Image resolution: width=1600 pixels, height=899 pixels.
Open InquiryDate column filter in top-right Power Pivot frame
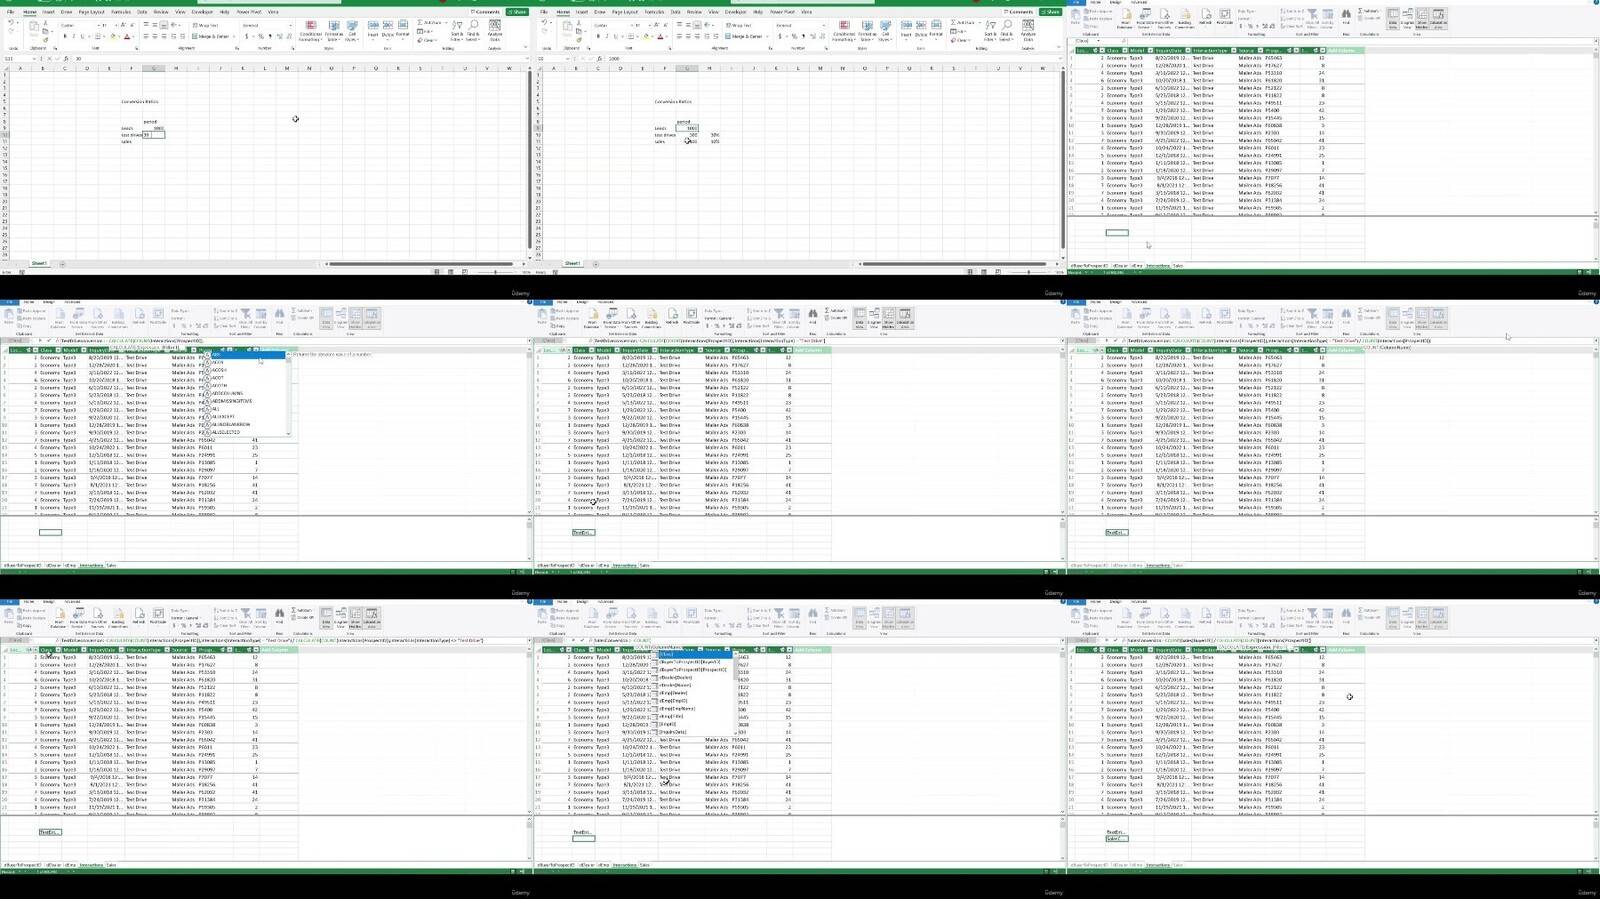(1188, 50)
